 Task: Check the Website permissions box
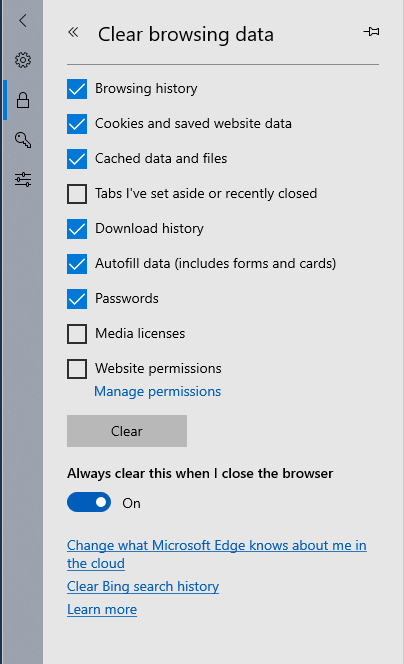tap(77, 369)
